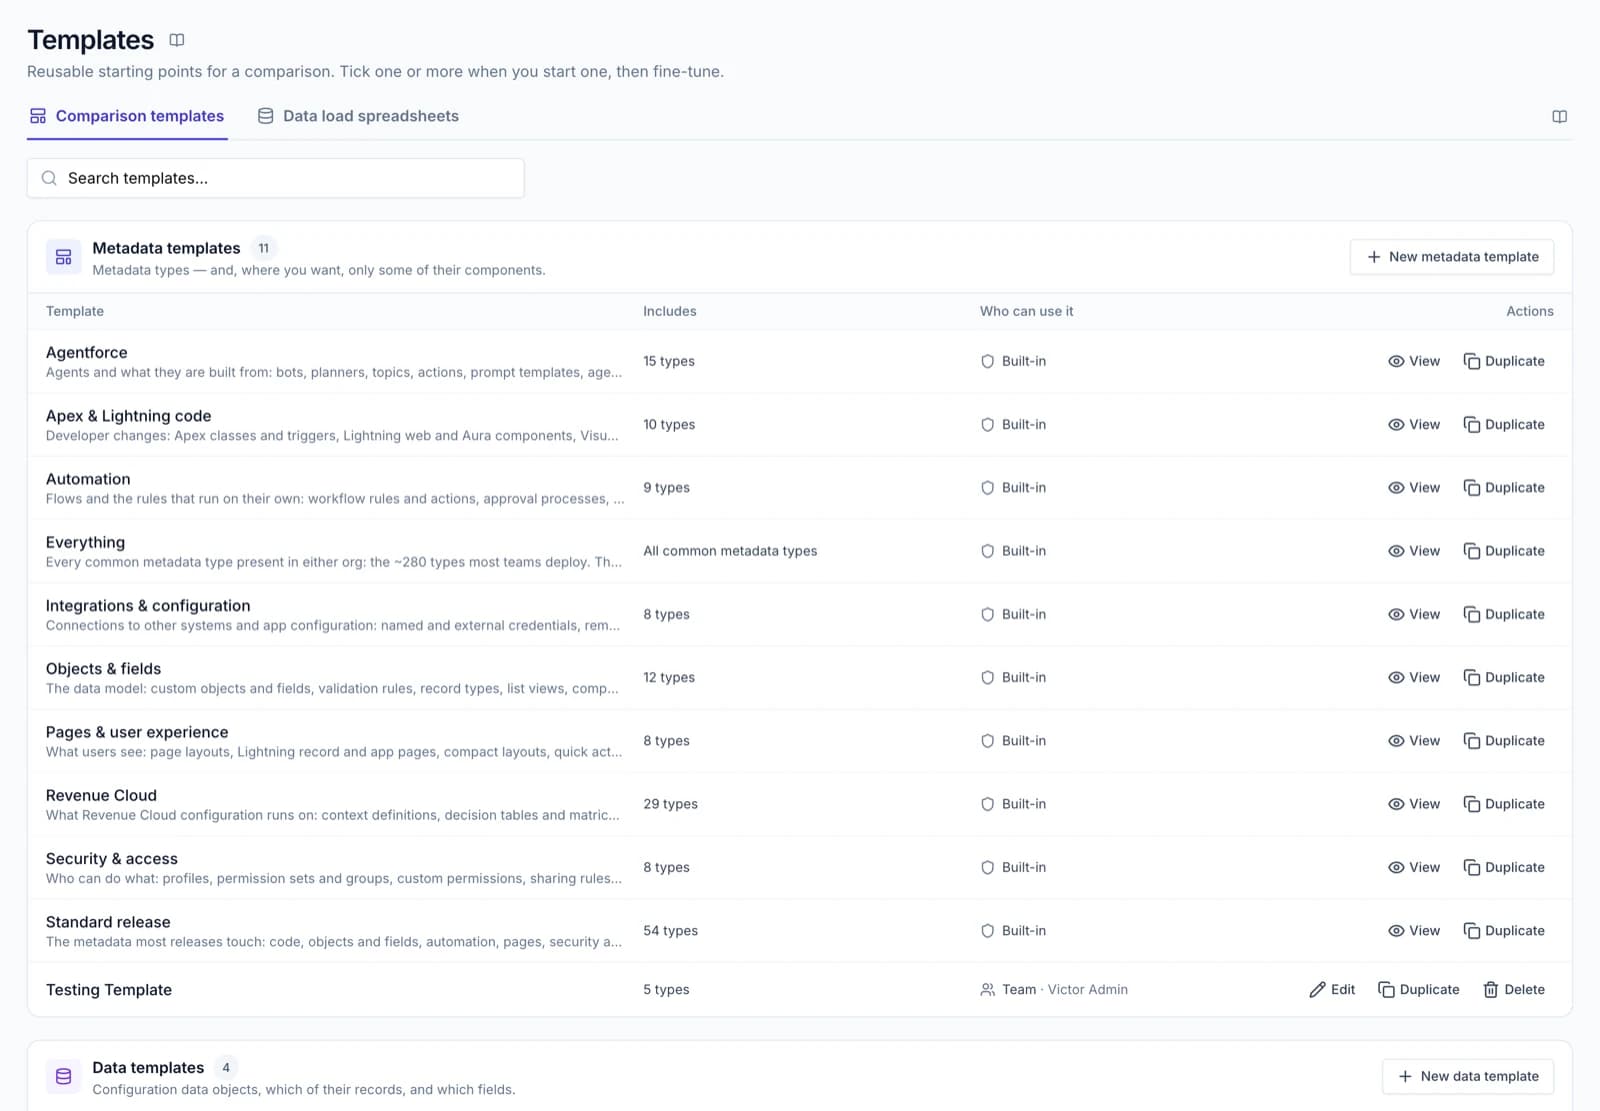Click the Testing Template name
This screenshot has width=1600, height=1111.
(109, 989)
